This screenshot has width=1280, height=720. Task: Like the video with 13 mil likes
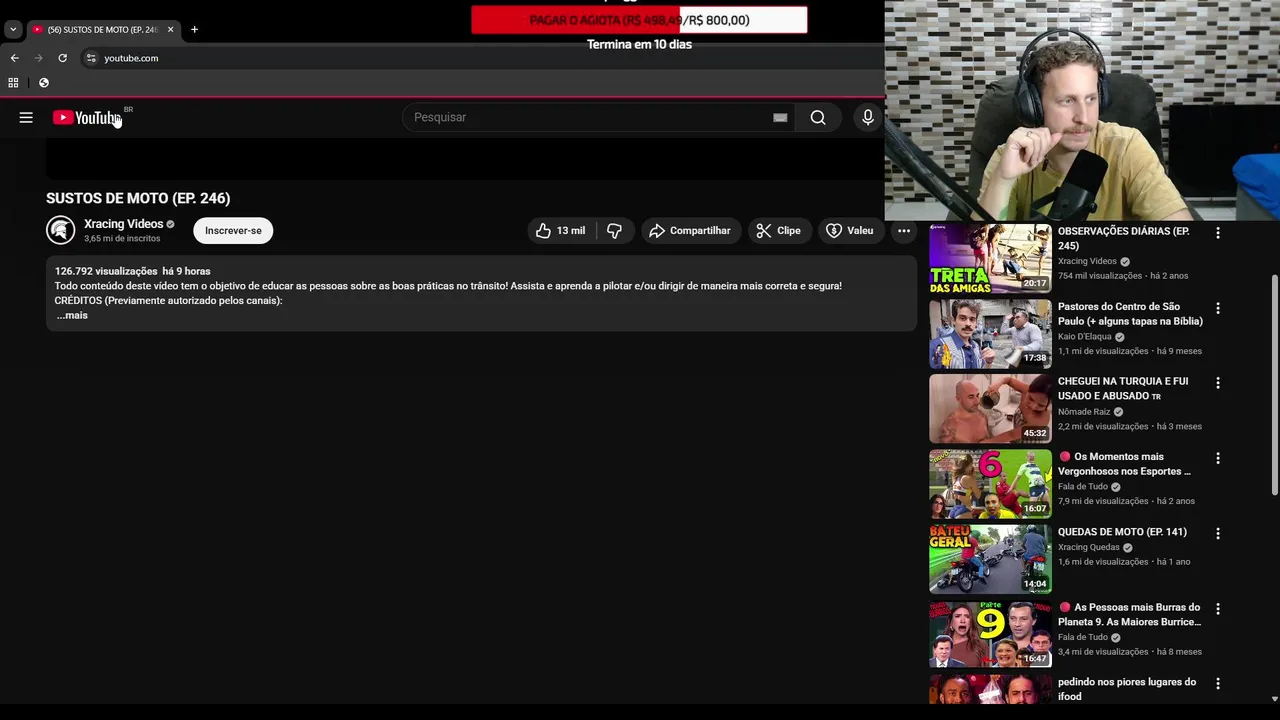pos(561,231)
